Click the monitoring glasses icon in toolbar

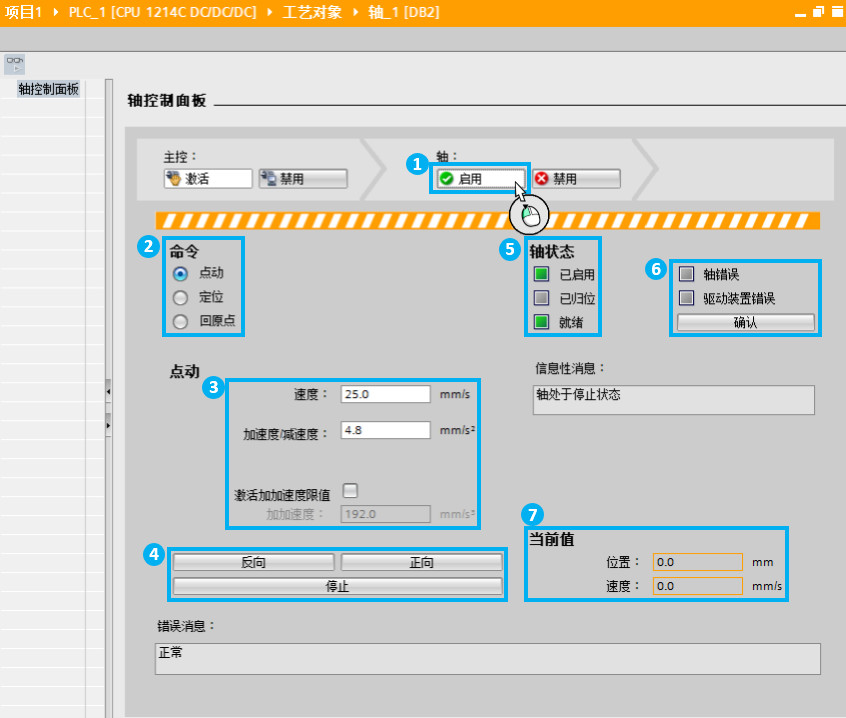tap(15, 64)
